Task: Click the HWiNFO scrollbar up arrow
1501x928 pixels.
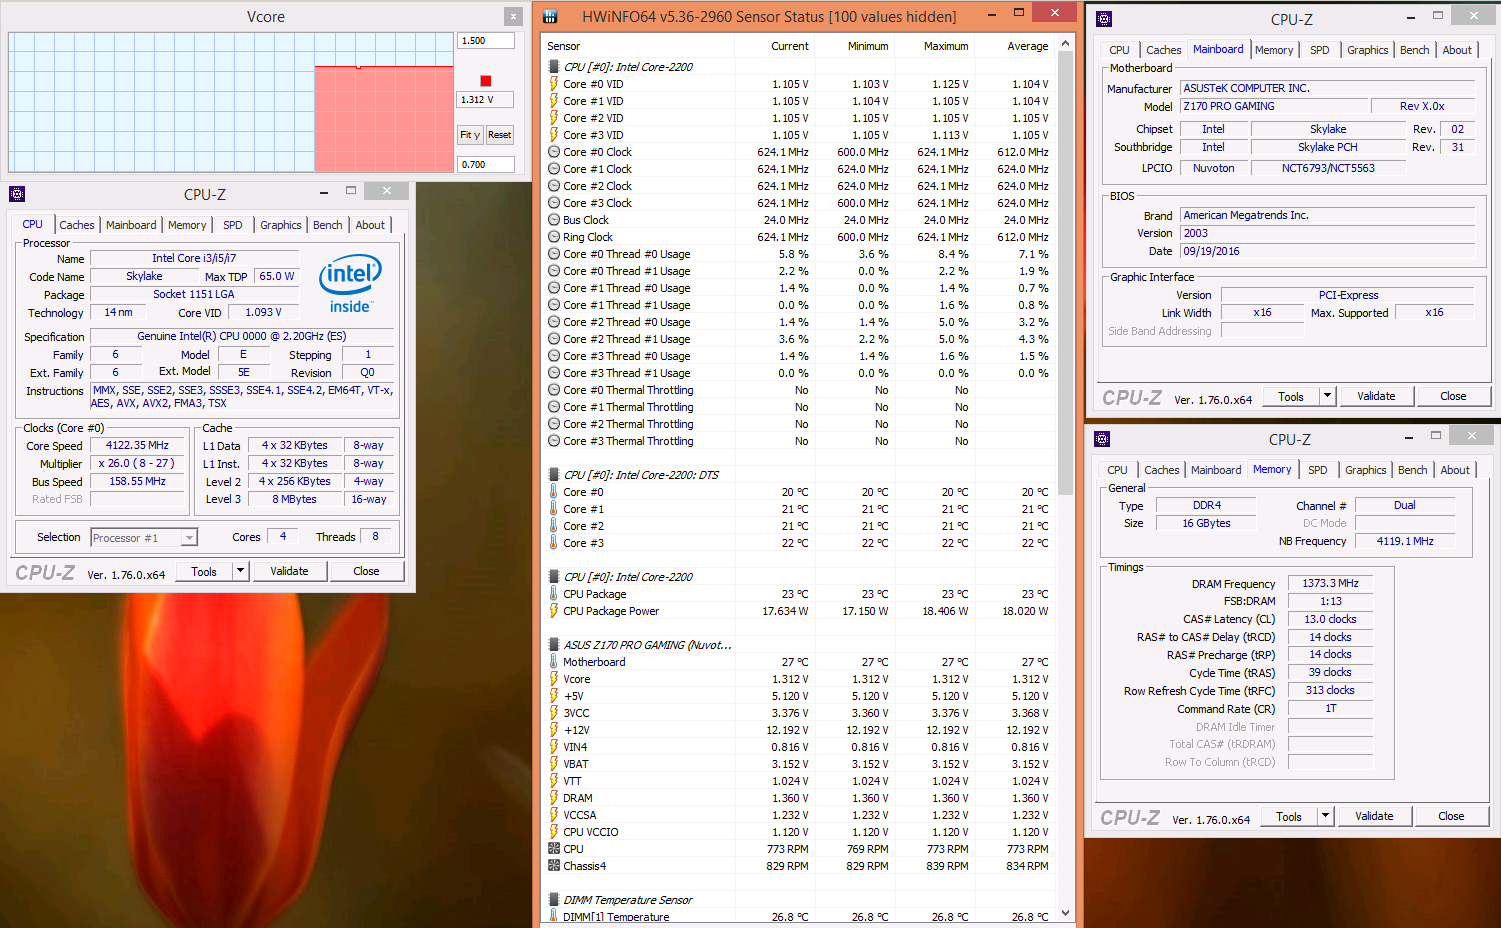Action: 1065,44
